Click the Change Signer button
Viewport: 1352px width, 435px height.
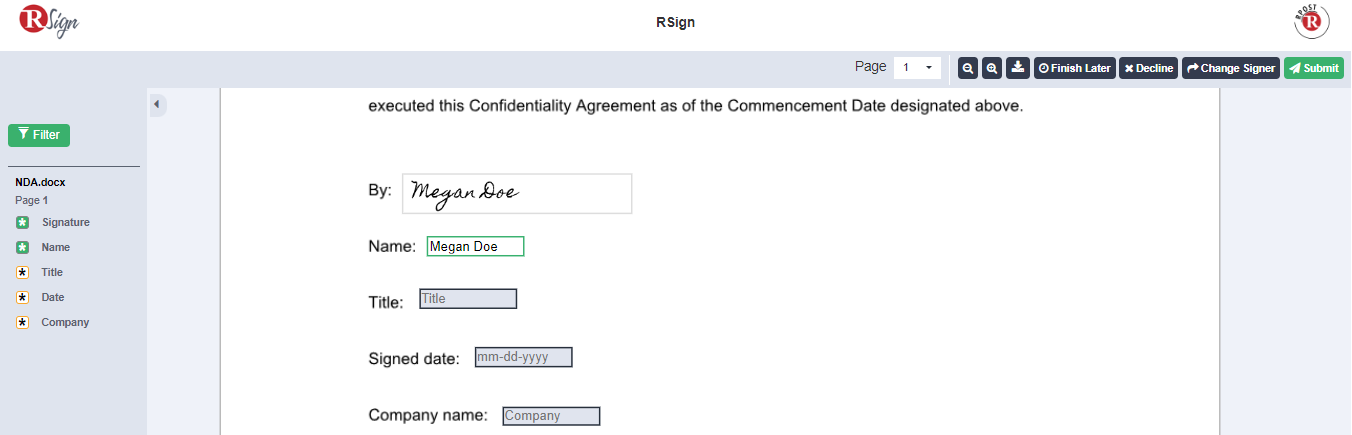point(1231,68)
